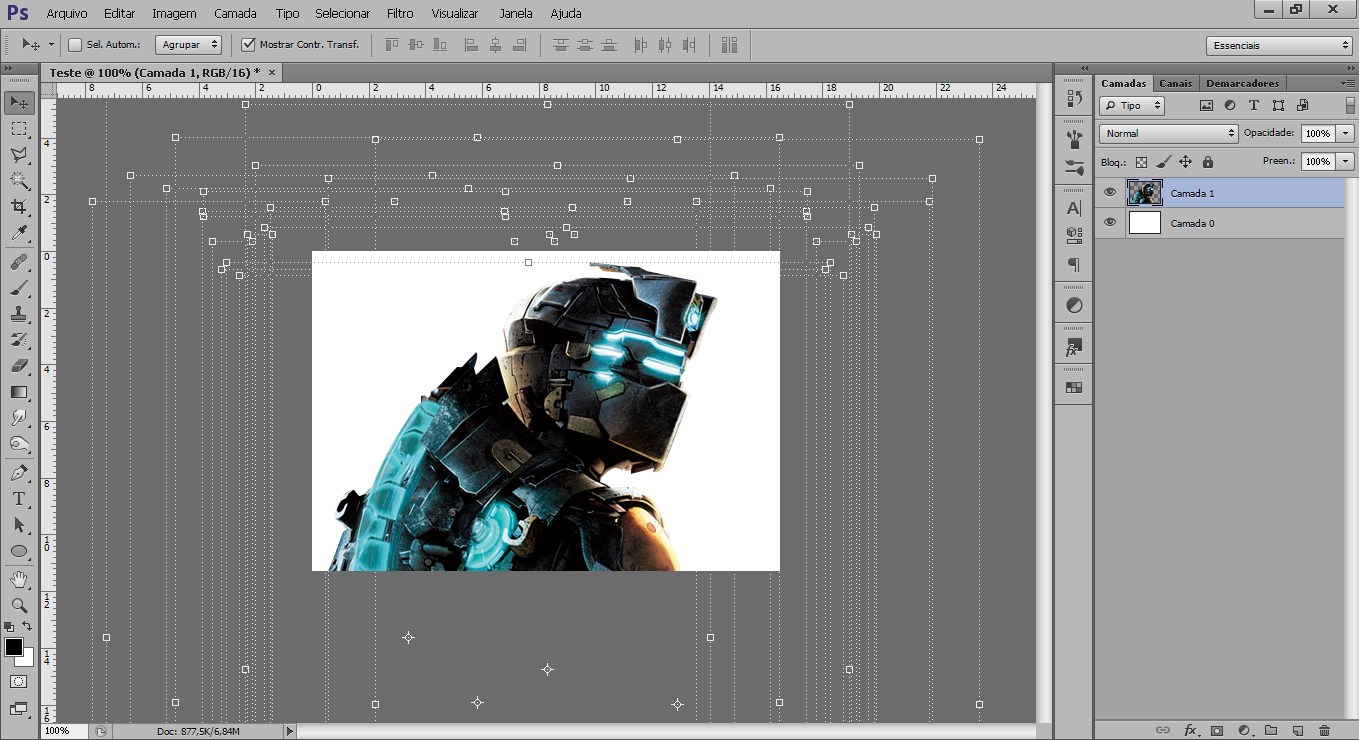Add a layer style with fx button
Viewport: 1359px width, 740px height.
click(1190, 731)
